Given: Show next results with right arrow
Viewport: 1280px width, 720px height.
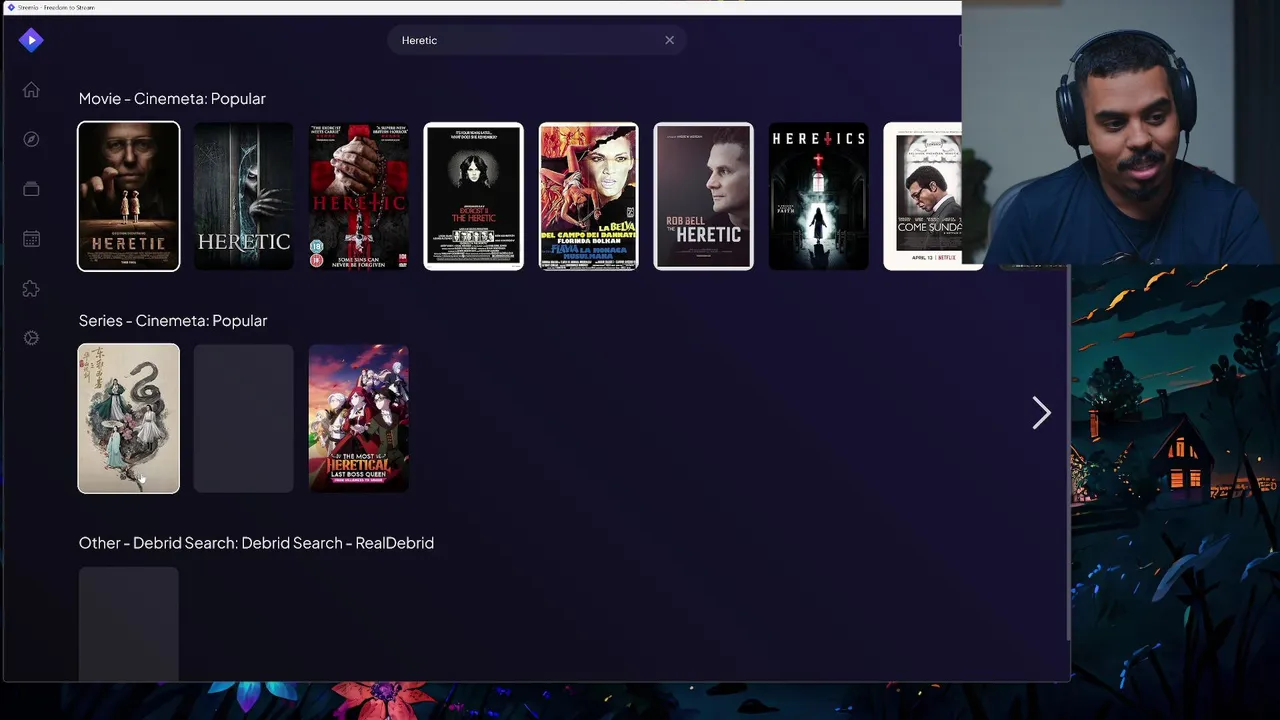Looking at the screenshot, I should [x=1041, y=412].
